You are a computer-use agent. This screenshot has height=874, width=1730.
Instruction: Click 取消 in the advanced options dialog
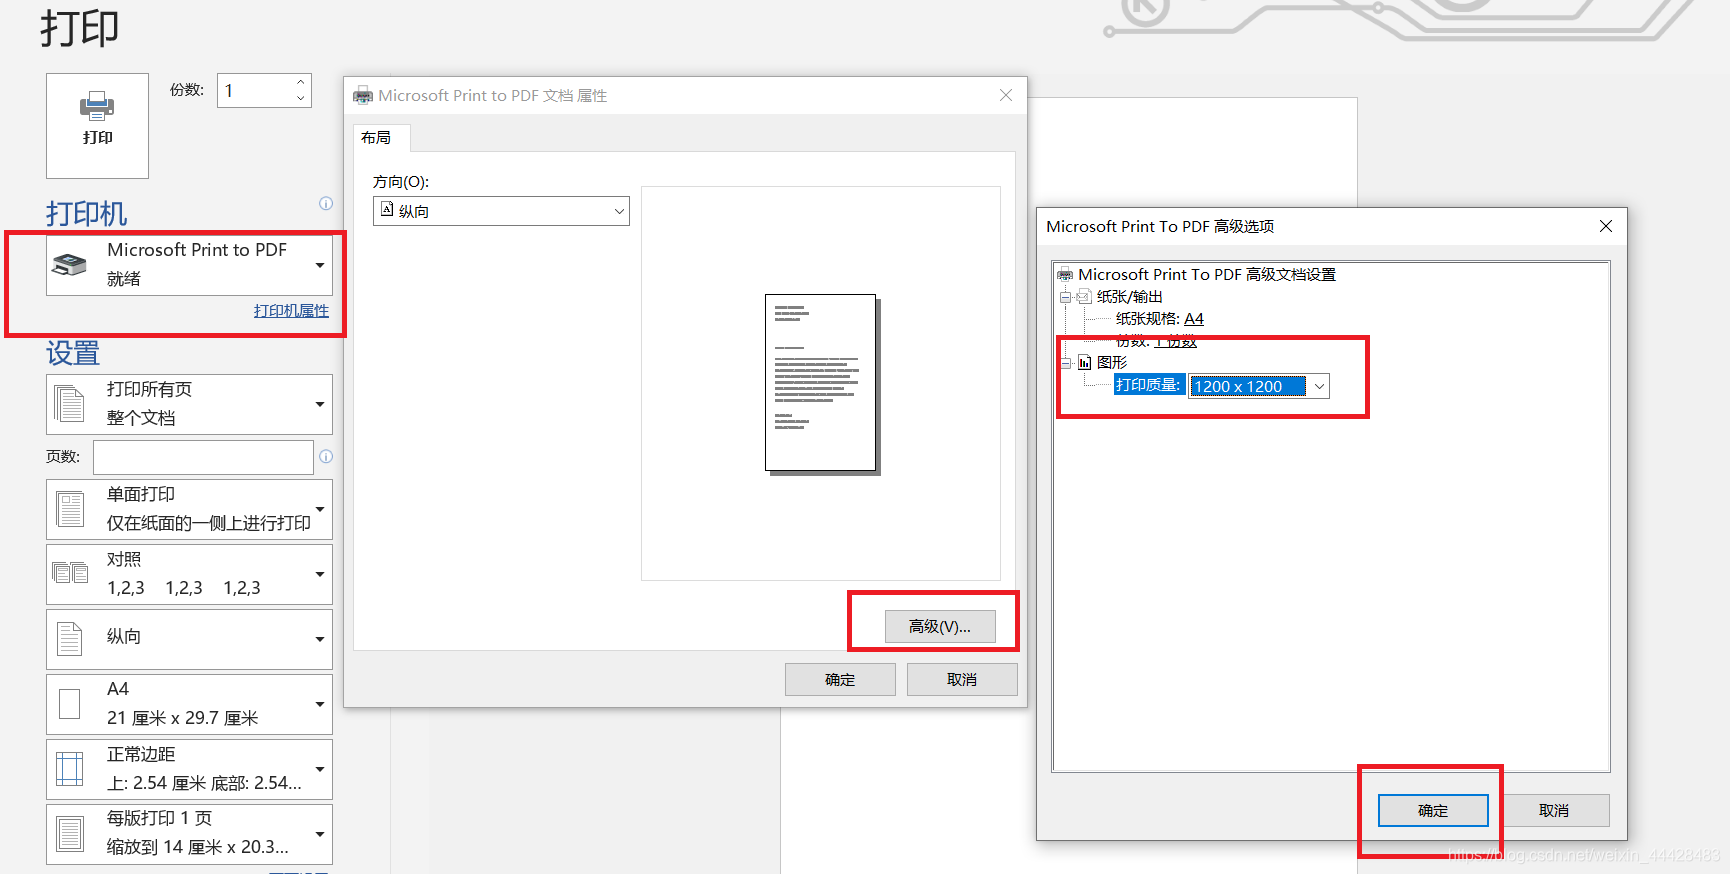click(x=1554, y=810)
